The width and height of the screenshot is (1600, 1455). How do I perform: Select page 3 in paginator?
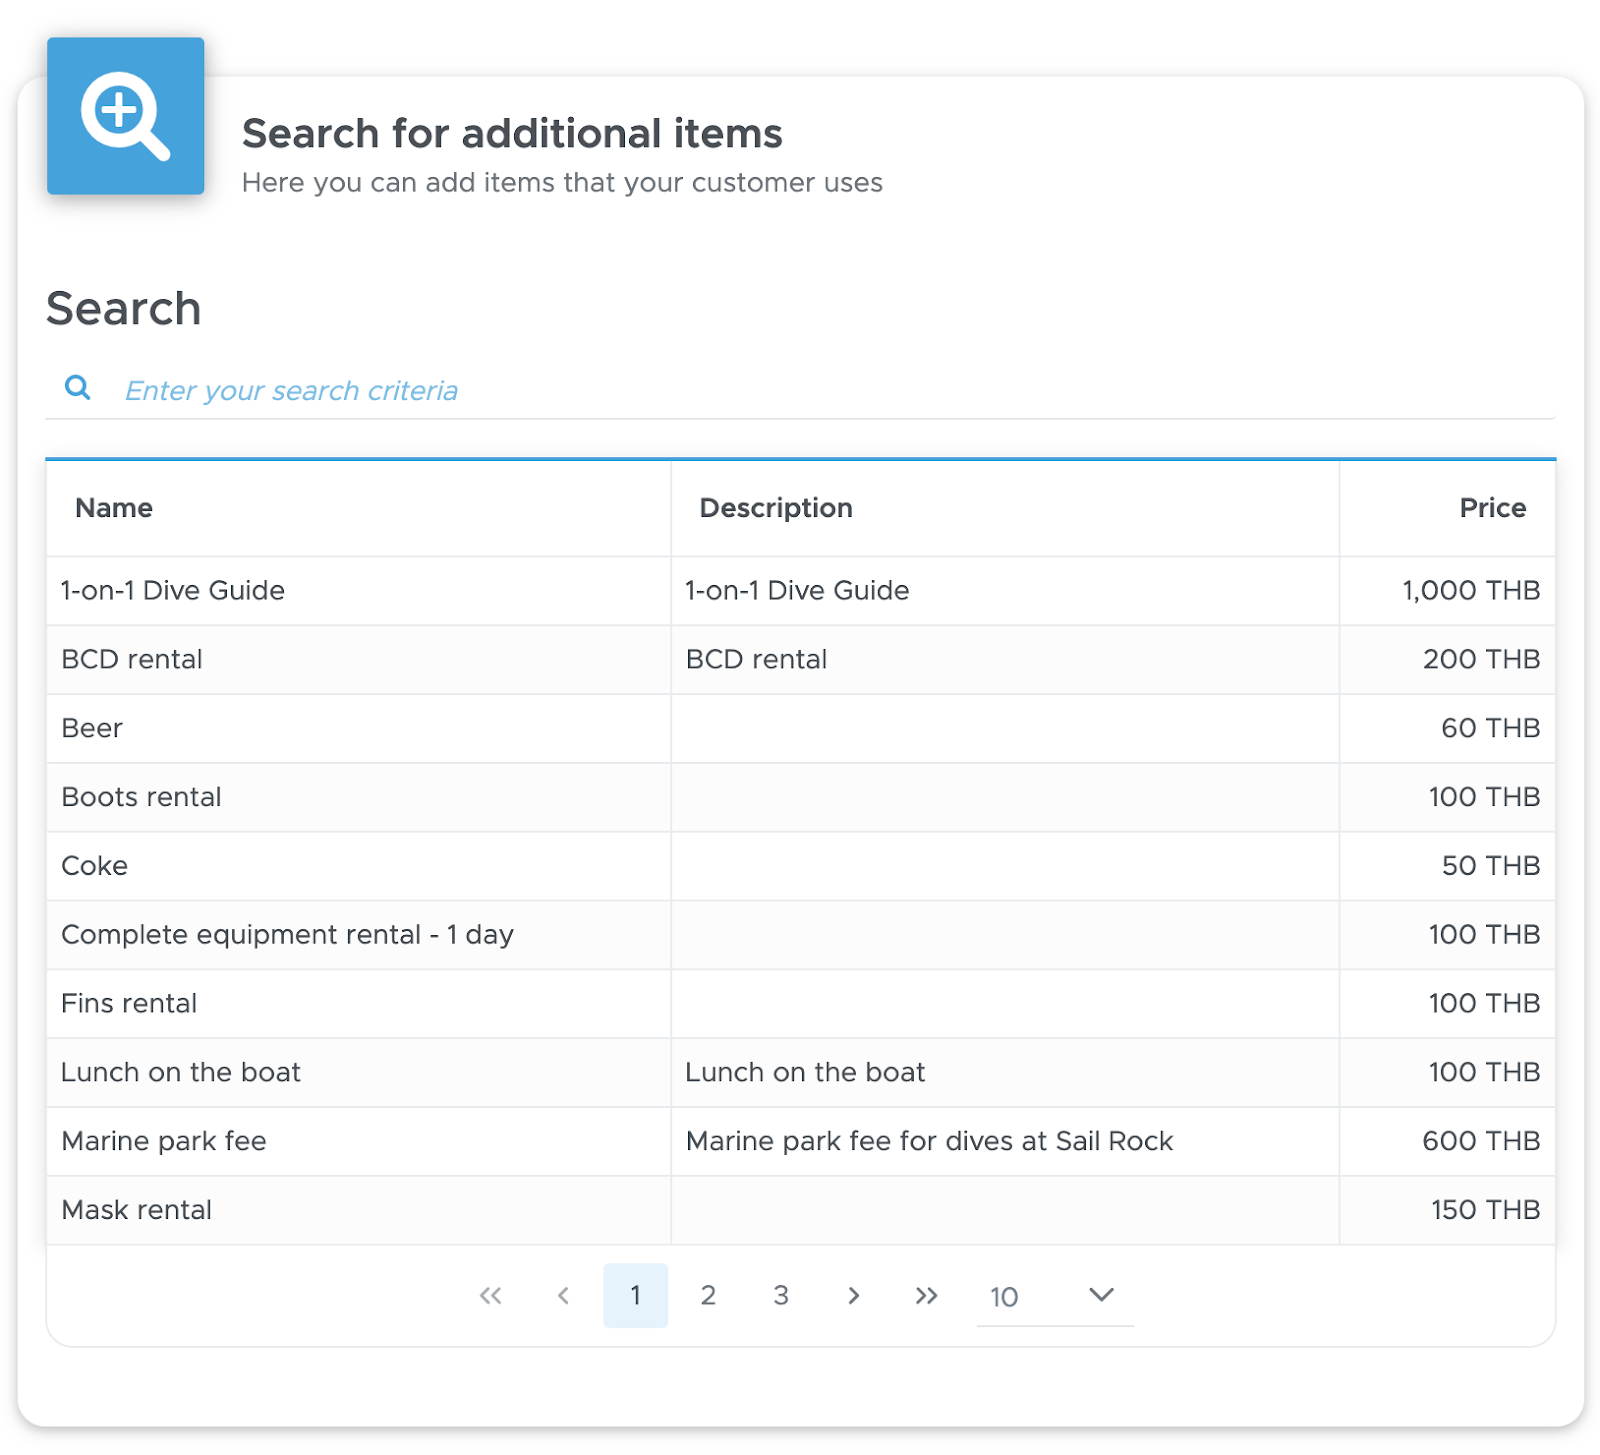[x=781, y=1296]
